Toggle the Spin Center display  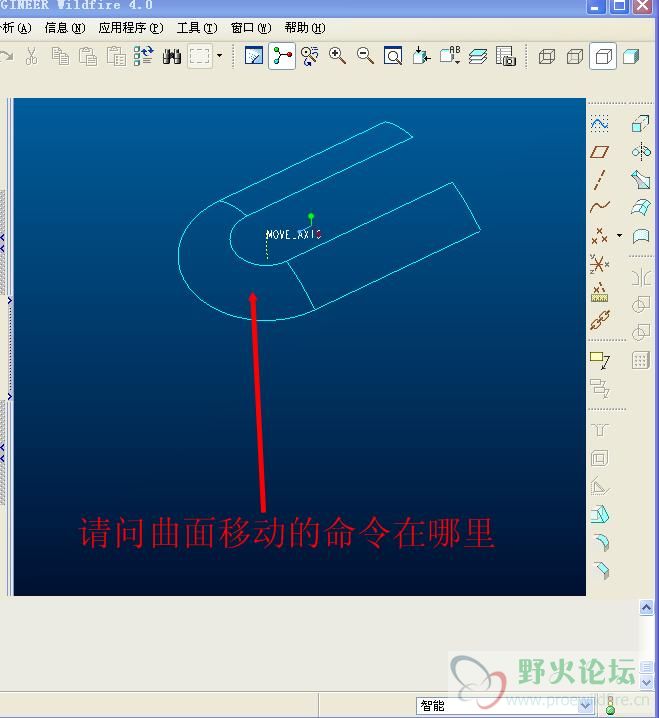[282, 56]
